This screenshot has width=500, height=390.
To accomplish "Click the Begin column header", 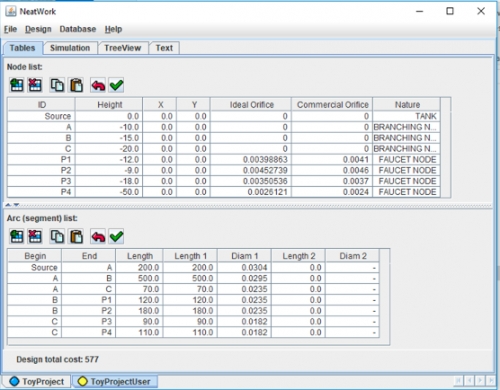I will [x=34, y=256].
